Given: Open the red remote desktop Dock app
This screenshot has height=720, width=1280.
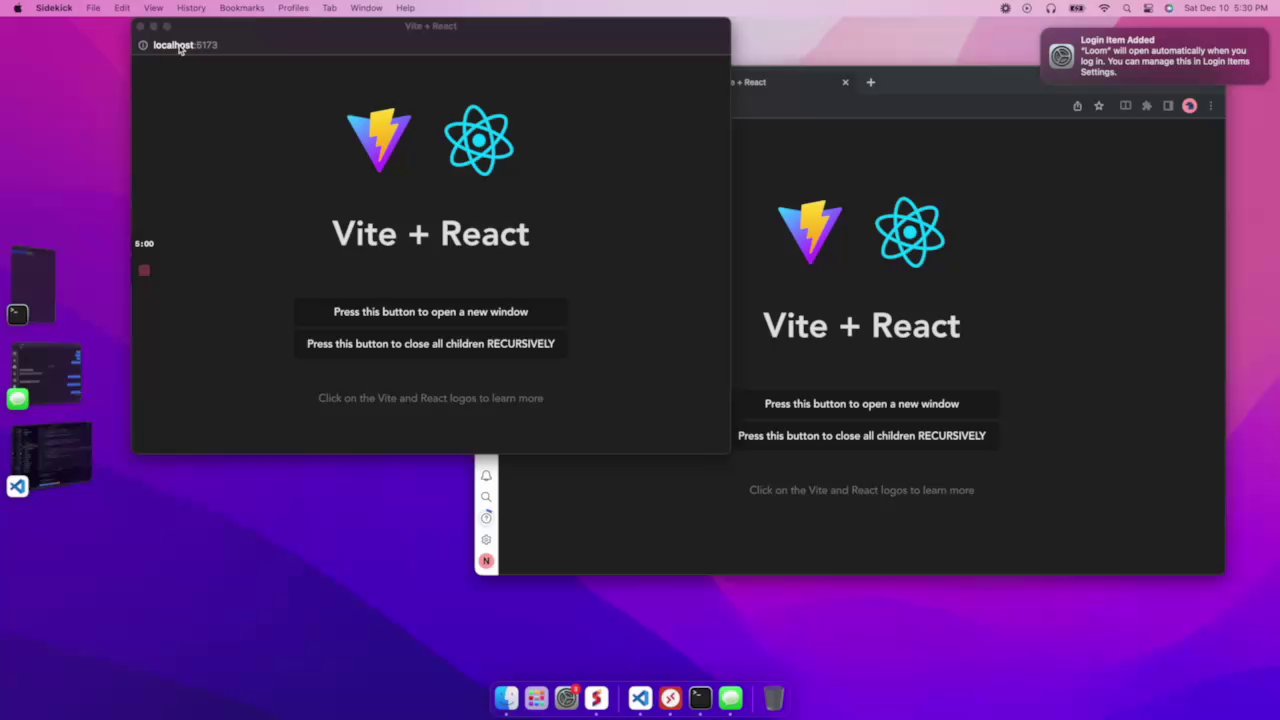Looking at the screenshot, I should (670, 697).
